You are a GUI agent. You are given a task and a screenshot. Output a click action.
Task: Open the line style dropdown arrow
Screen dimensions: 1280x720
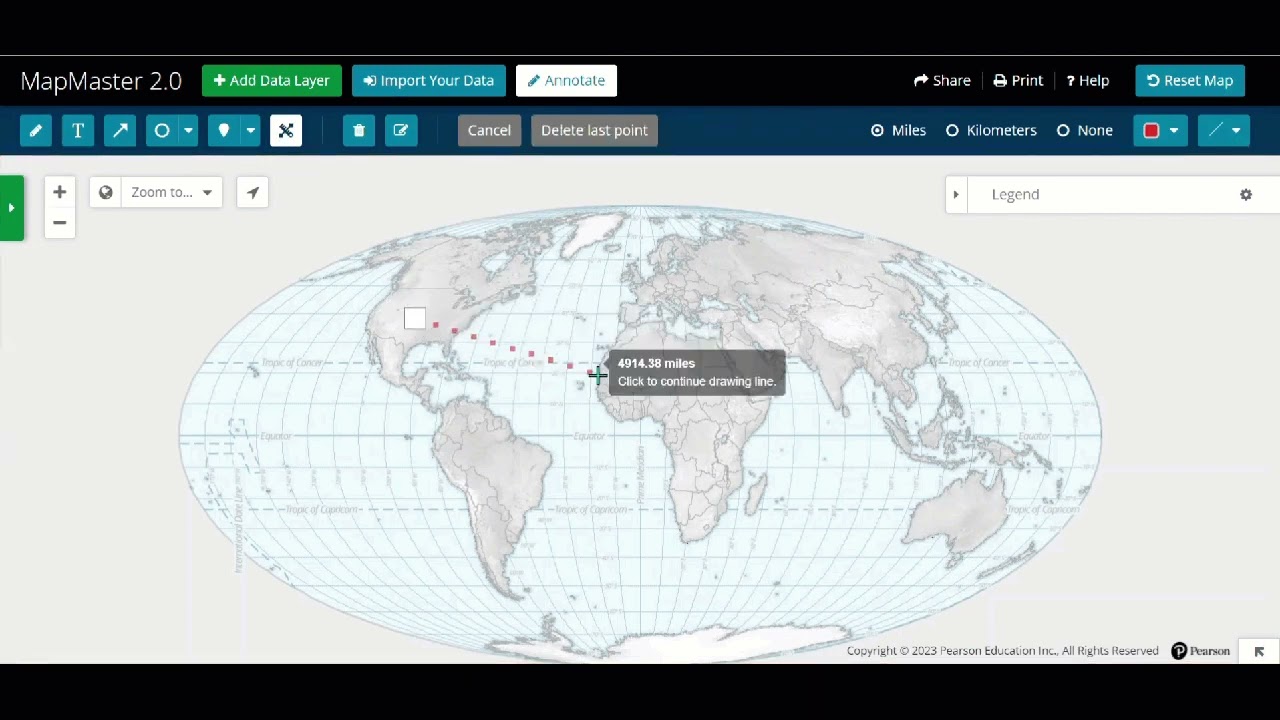point(1237,130)
